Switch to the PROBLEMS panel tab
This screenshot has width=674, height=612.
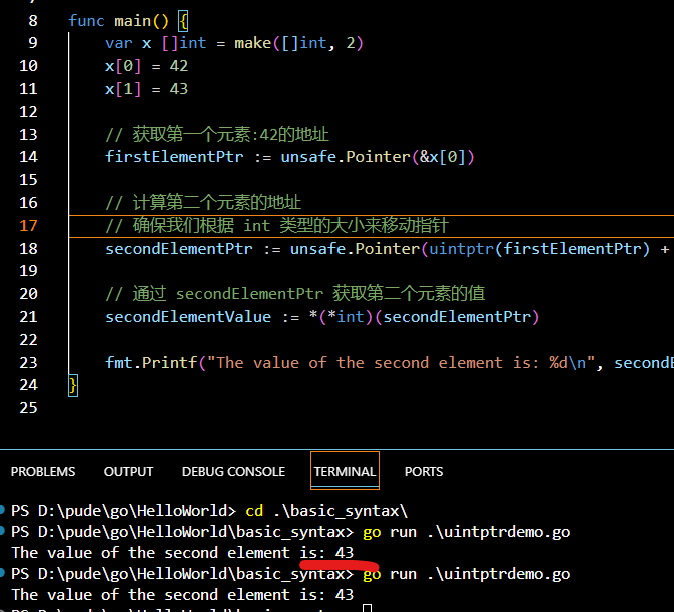pos(42,471)
